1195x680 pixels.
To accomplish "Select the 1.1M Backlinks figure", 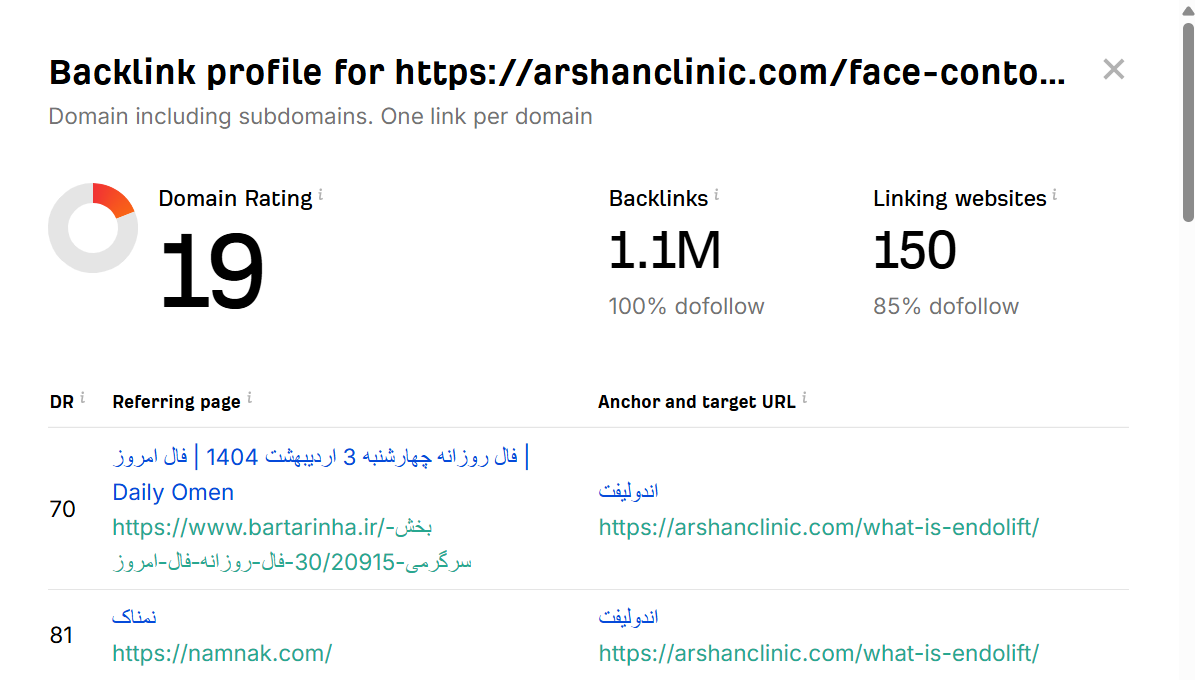I will [665, 250].
